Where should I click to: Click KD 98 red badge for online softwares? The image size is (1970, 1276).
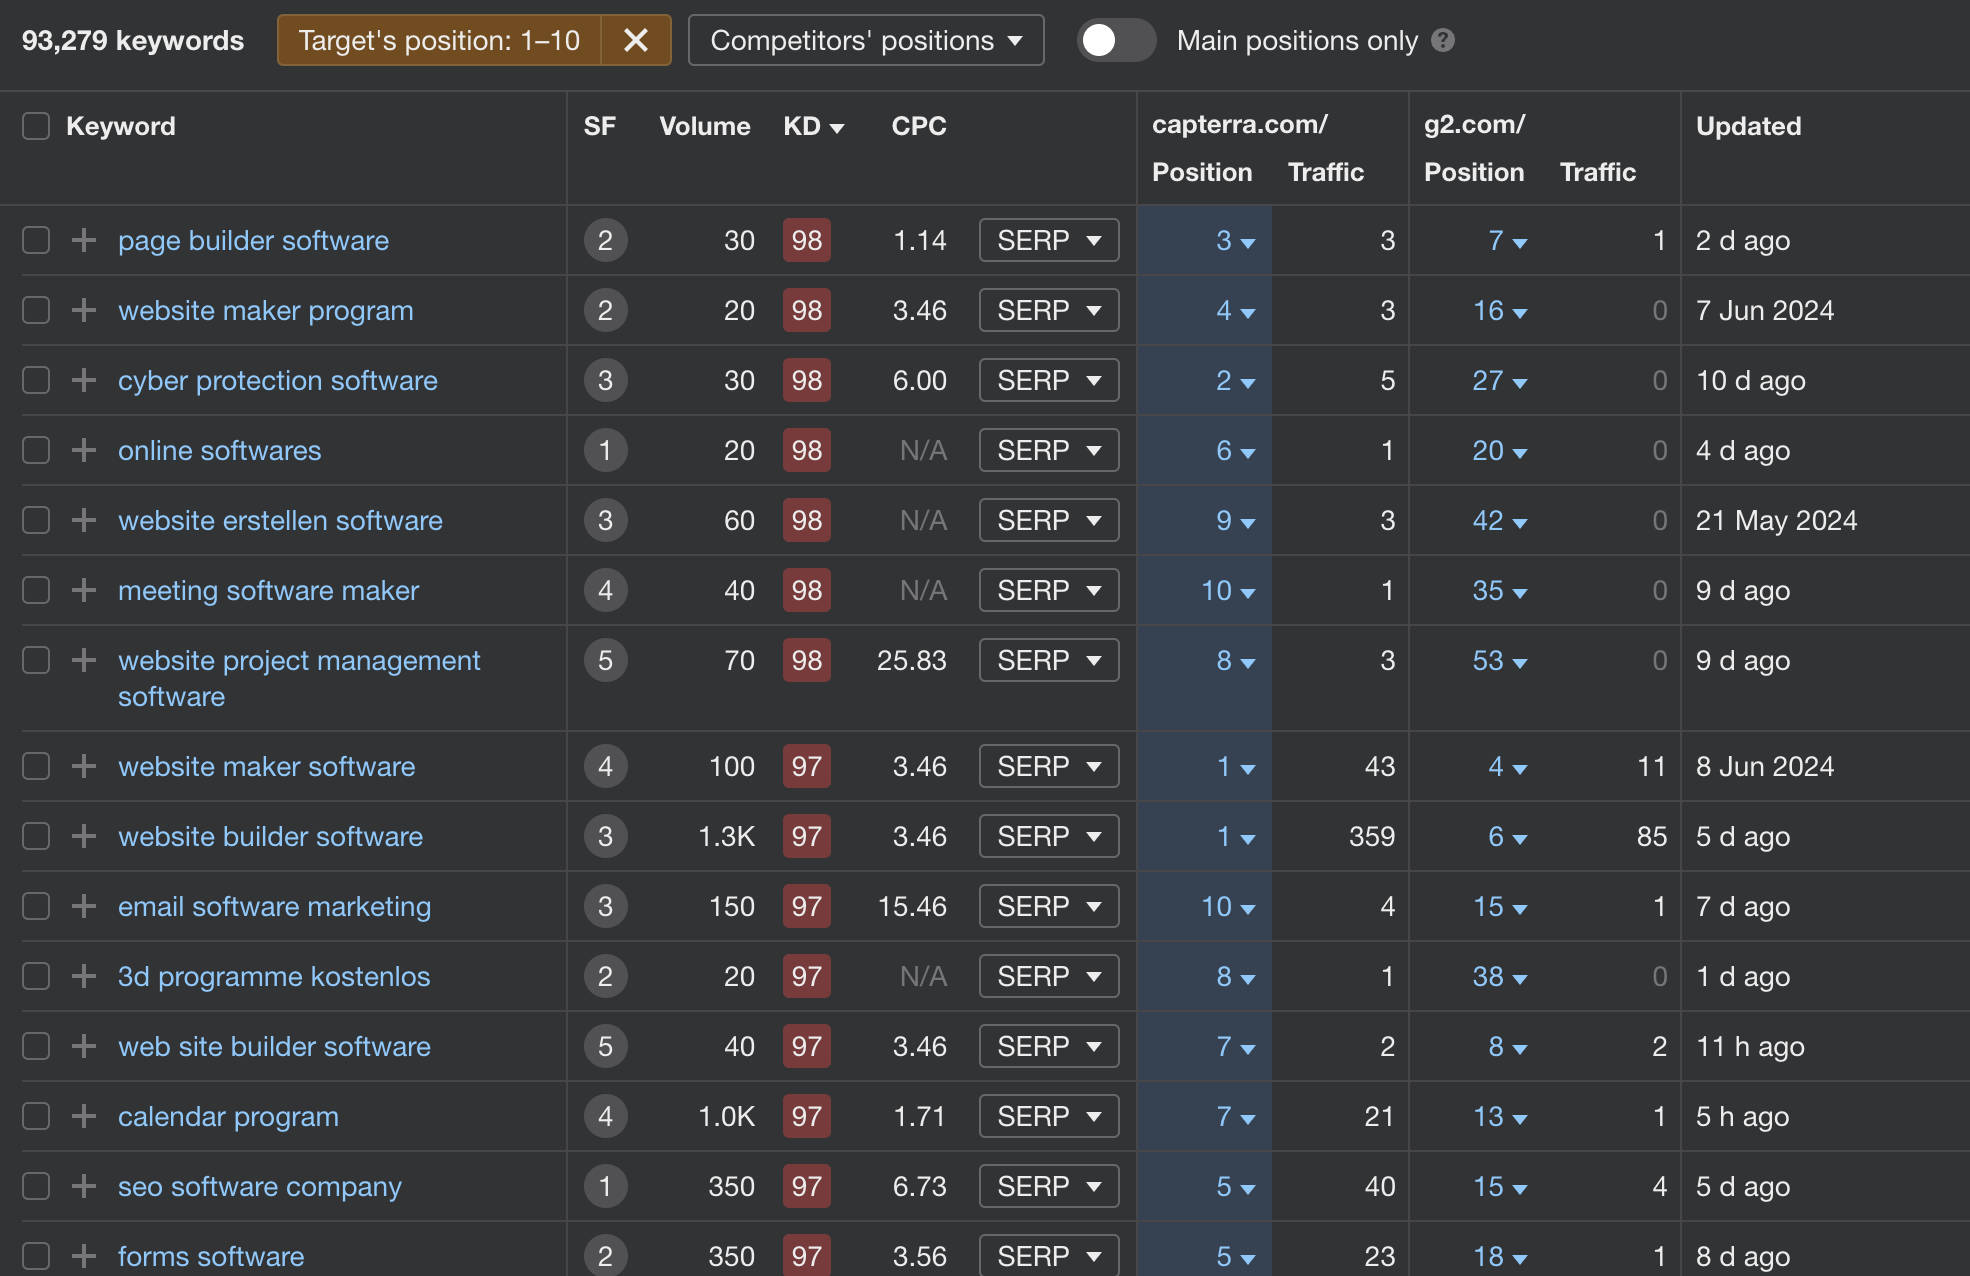(x=807, y=450)
